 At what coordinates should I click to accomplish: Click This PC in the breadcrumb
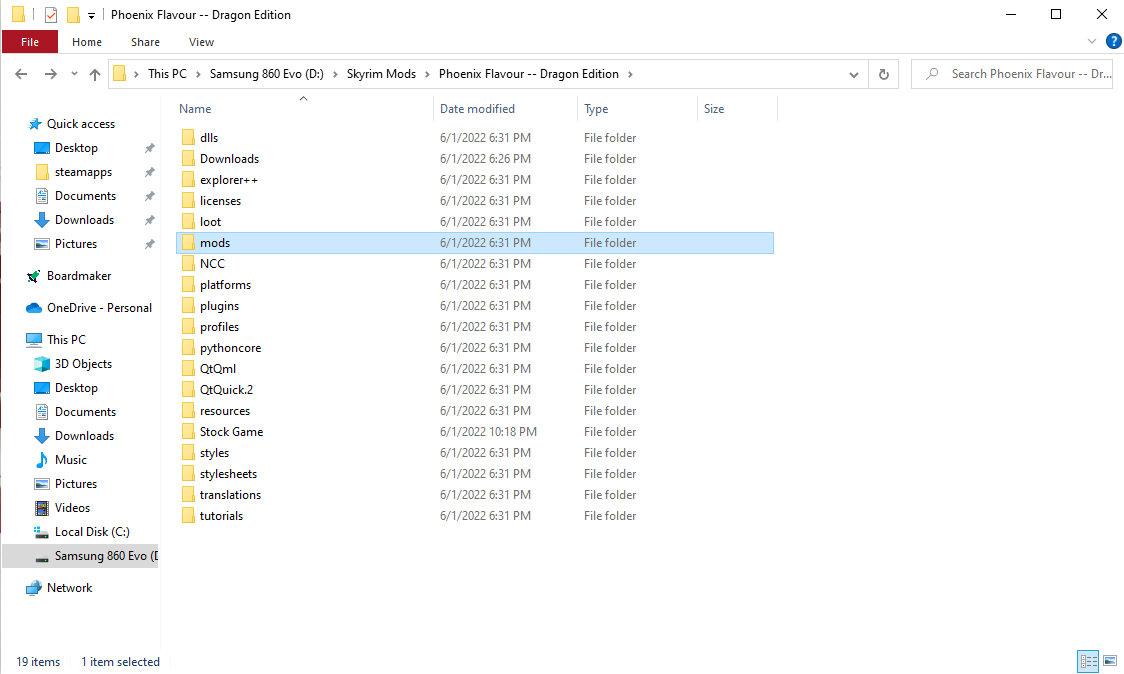(167, 74)
